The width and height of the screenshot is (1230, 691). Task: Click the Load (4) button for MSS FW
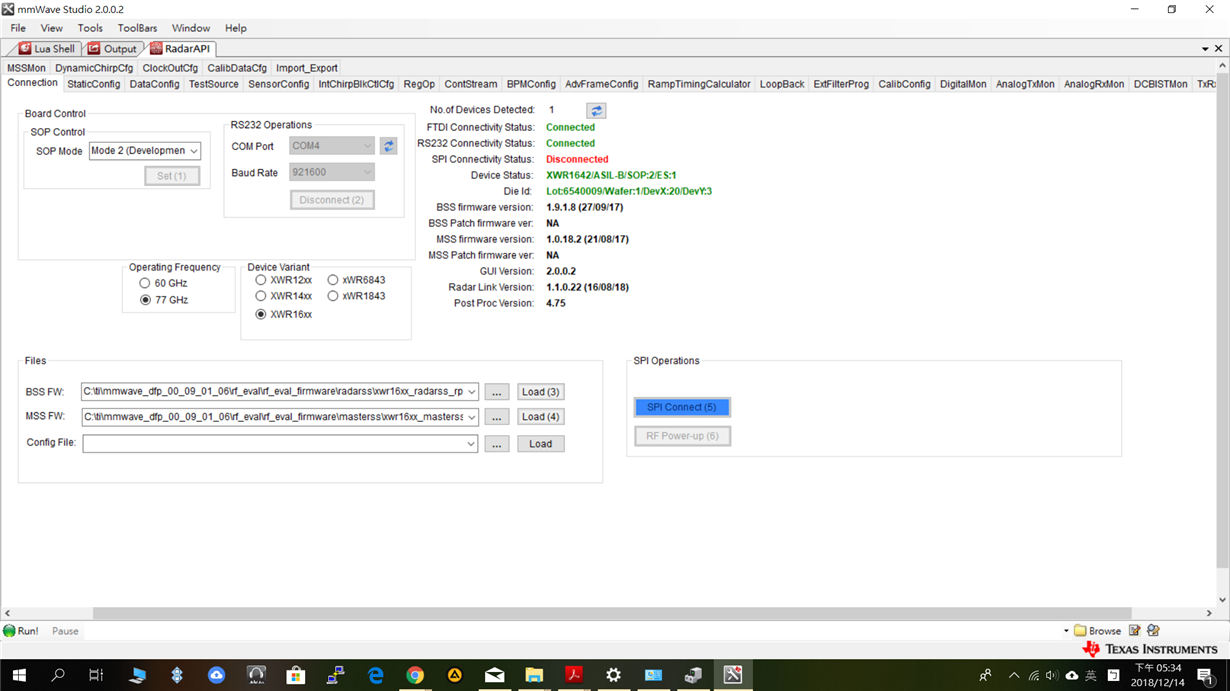click(541, 417)
